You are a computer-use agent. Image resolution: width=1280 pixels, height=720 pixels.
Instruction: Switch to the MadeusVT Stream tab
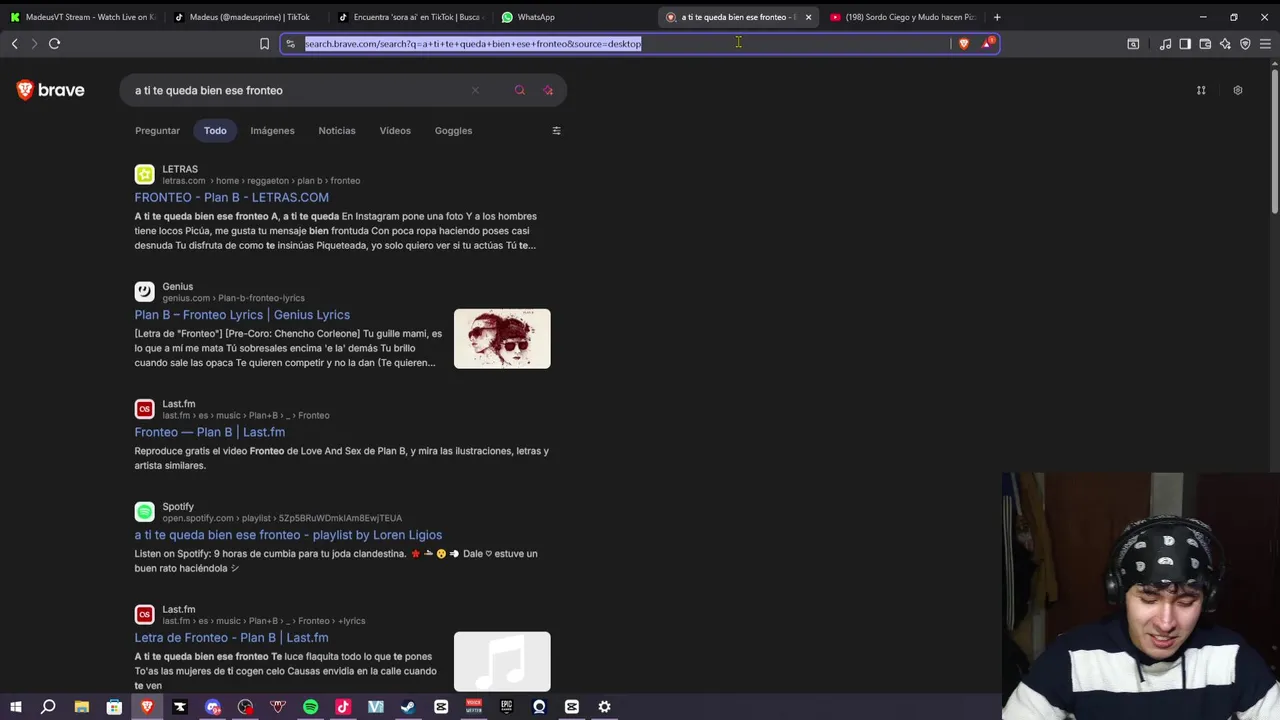82,17
